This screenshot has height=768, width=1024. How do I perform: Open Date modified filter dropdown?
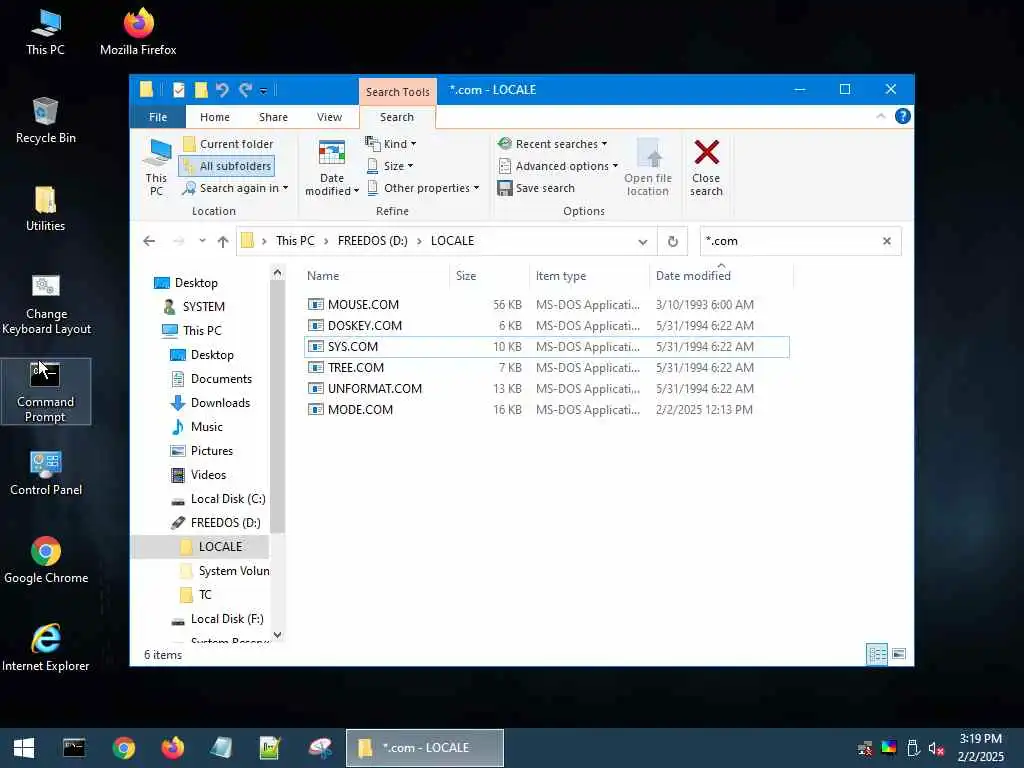tap(332, 167)
